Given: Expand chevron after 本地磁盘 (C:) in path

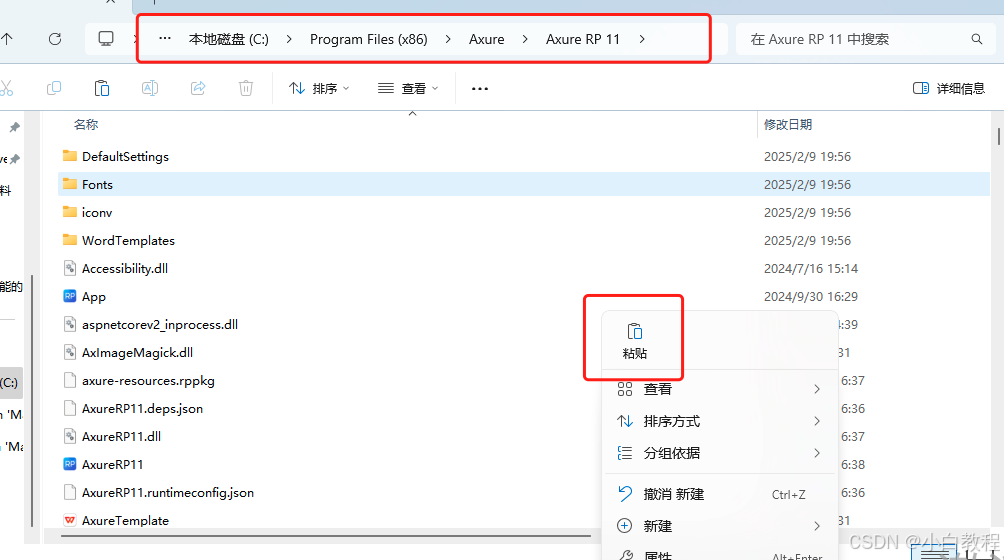Looking at the screenshot, I should (289, 39).
